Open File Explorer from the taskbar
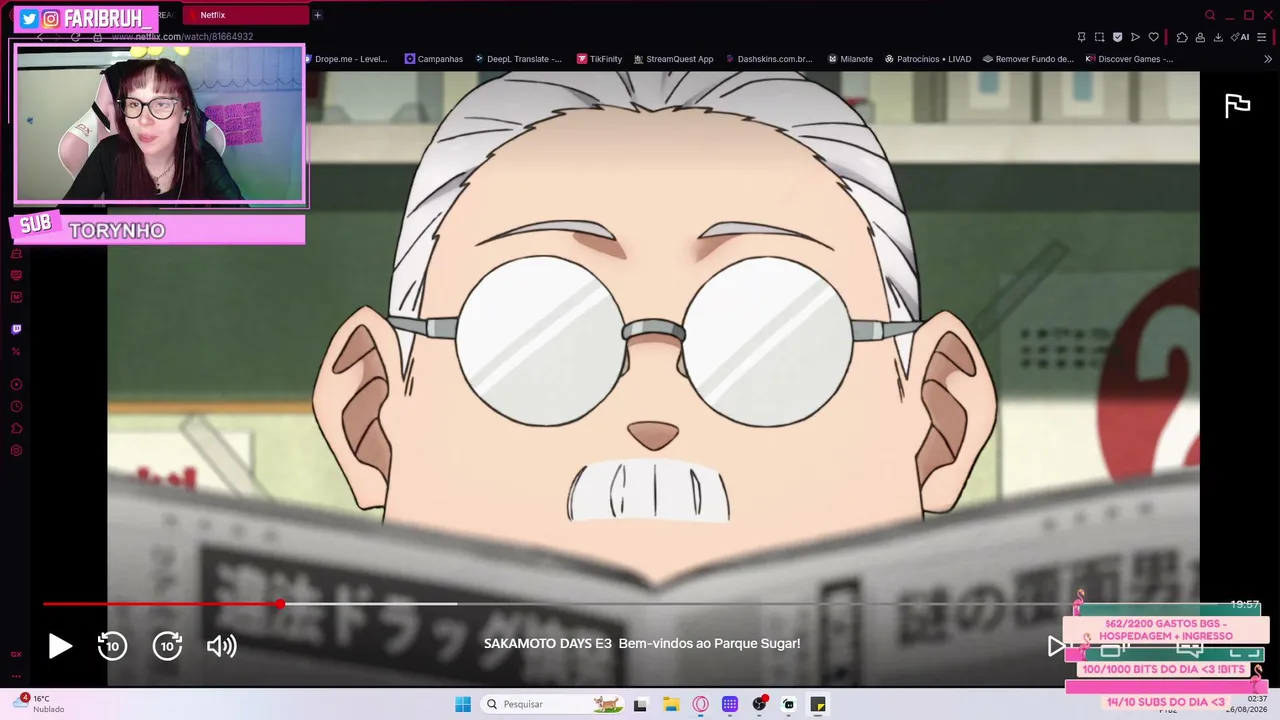The height and width of the screenshot is (720, 1280). click(x=671, y=704)
